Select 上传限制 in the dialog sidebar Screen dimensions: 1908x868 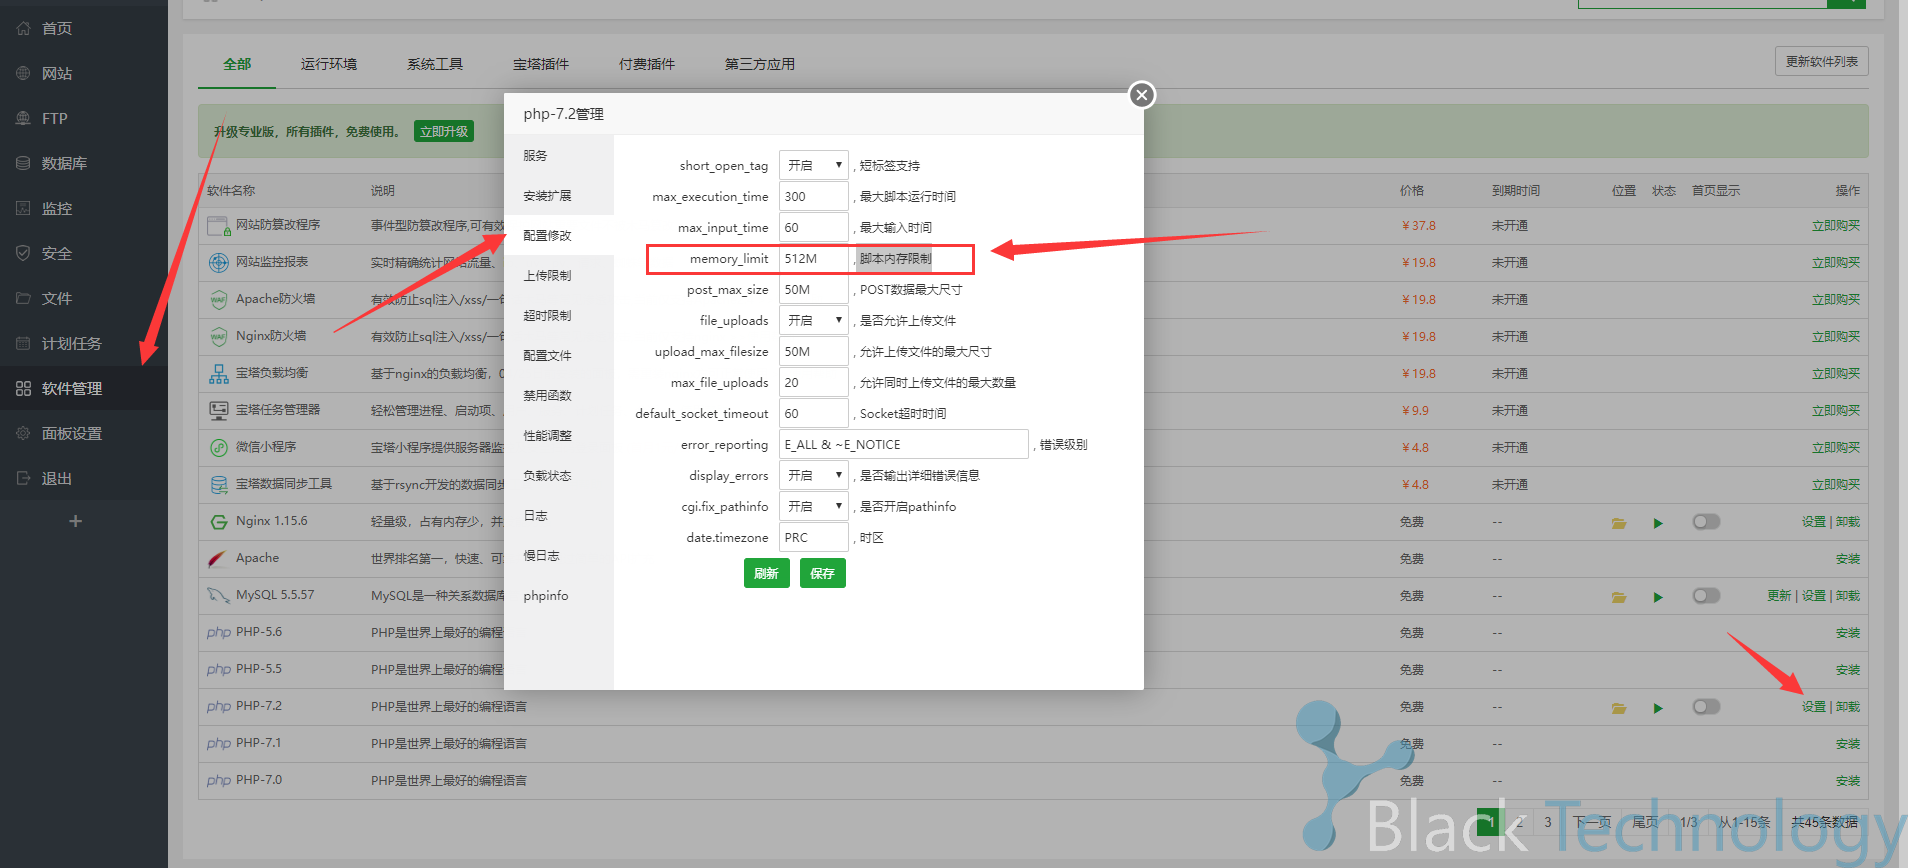(547, 275)
